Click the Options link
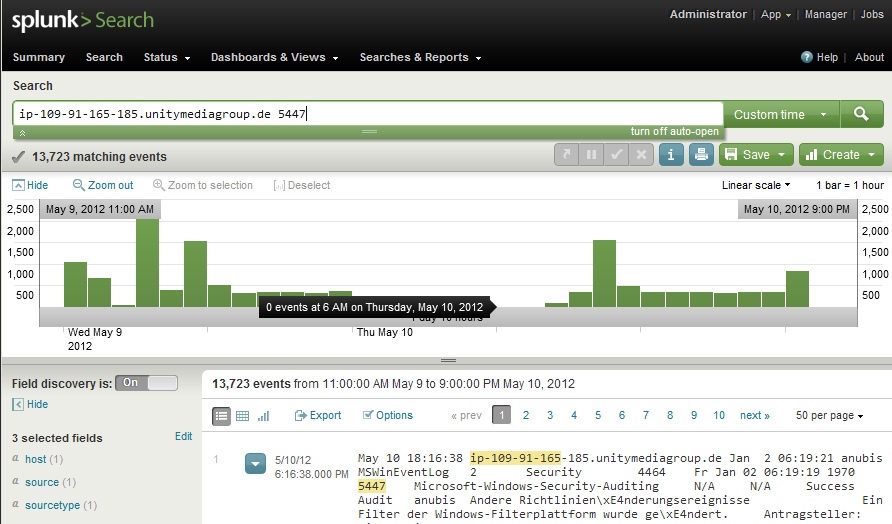This screenshot has width=892, height=524. [388, 415]
